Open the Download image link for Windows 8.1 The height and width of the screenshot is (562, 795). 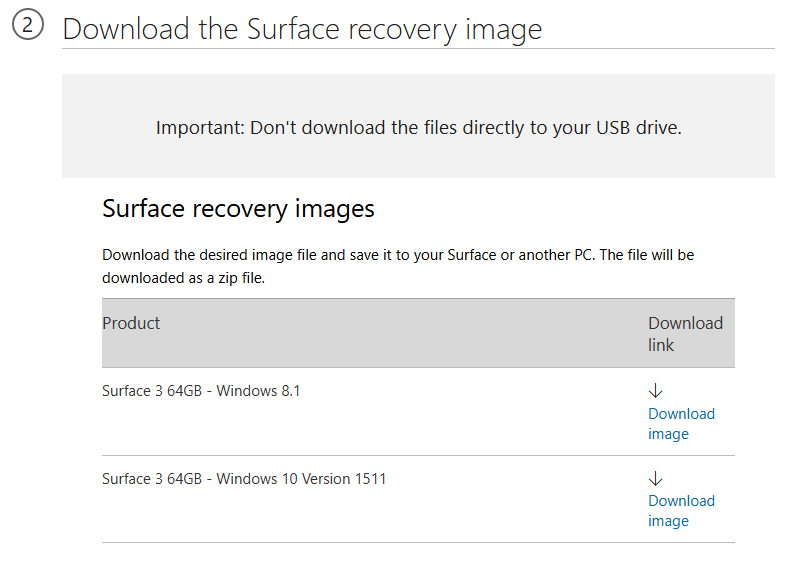point(681,424)
